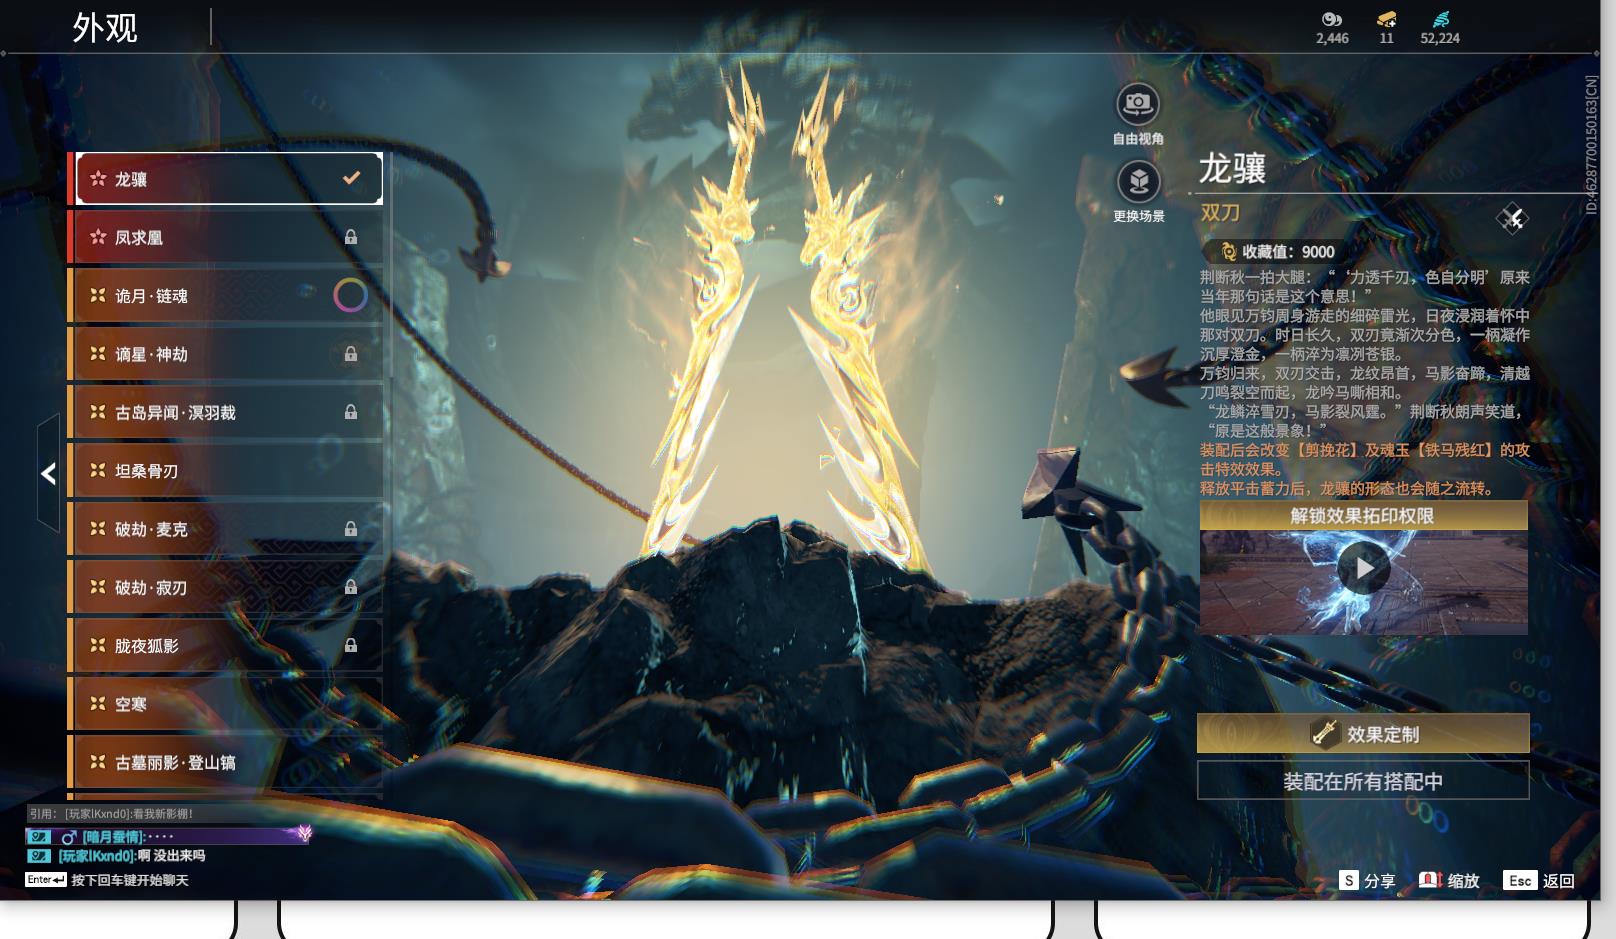Click the wrench icon on 效果定制
Screen dimensions: 1616x939
tap(1325, 733)
